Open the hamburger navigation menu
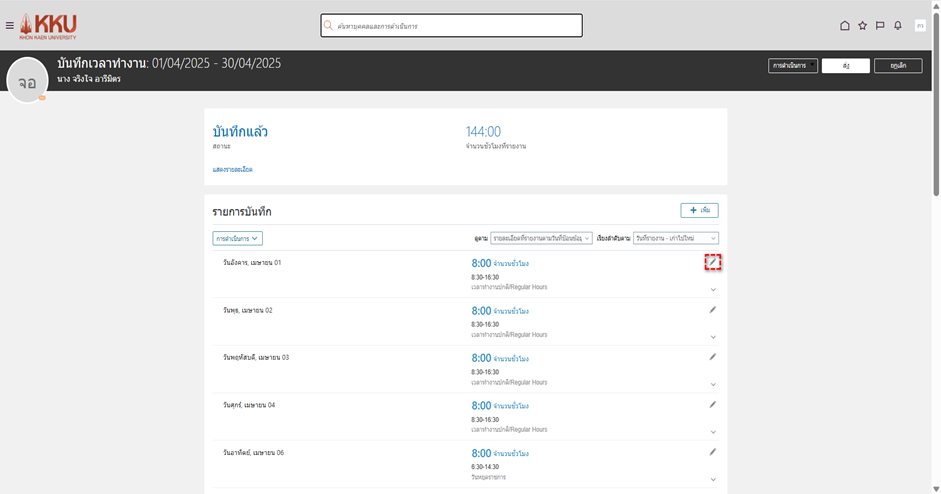Image resolution: width=941 pixels, height=494 pixels. (x=10, y=25)
